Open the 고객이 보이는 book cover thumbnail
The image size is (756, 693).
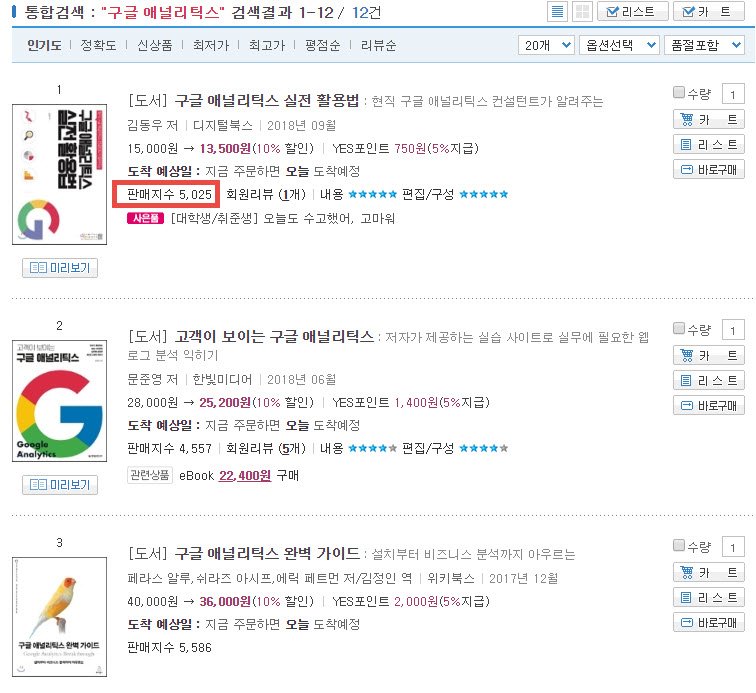pos(59,401)
